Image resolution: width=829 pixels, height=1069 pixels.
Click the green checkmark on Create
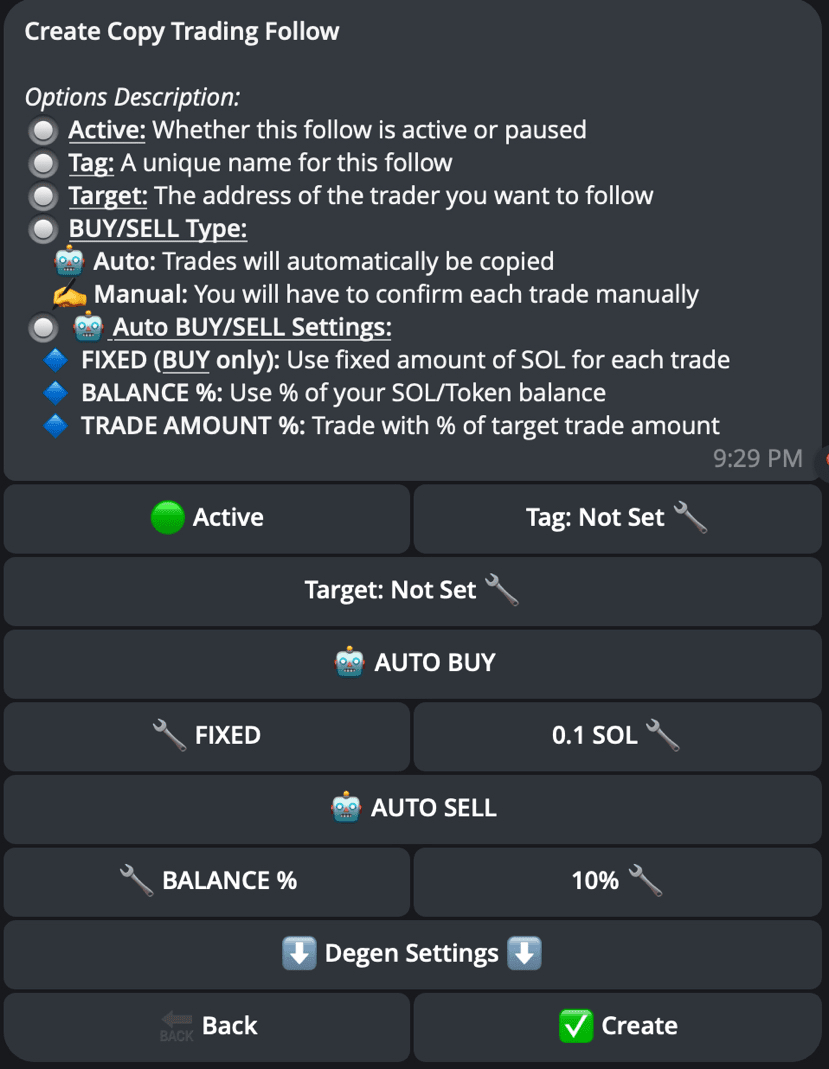[575, 1026]
